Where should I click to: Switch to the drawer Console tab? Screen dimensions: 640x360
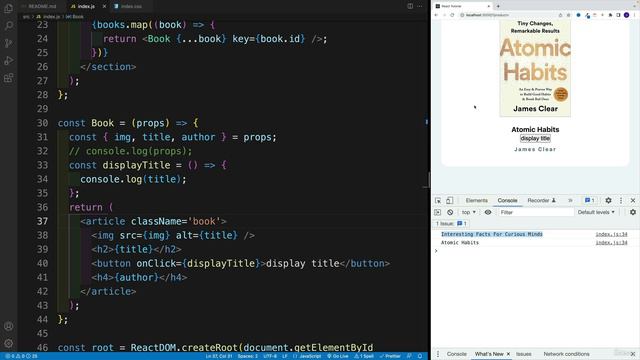click(x=456, y=354)
